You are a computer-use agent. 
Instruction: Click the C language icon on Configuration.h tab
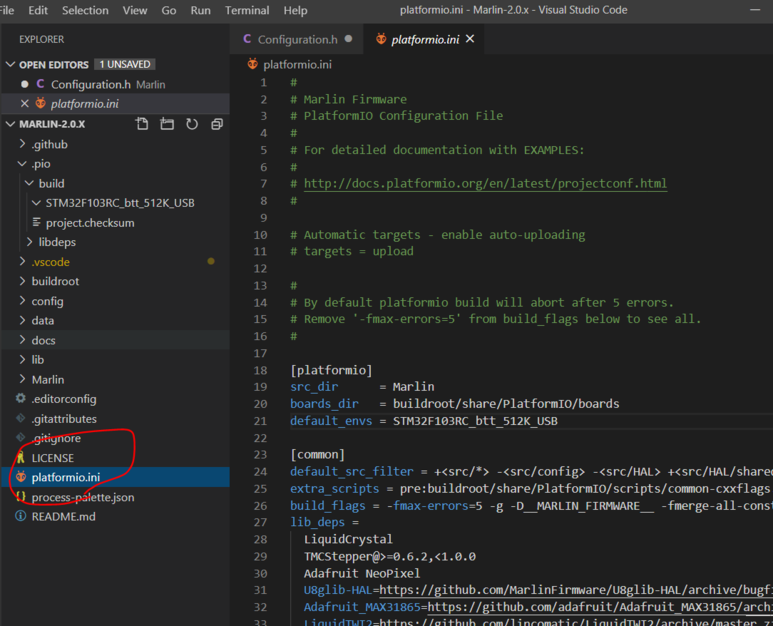pyautogui.click(x=247, y=39)
